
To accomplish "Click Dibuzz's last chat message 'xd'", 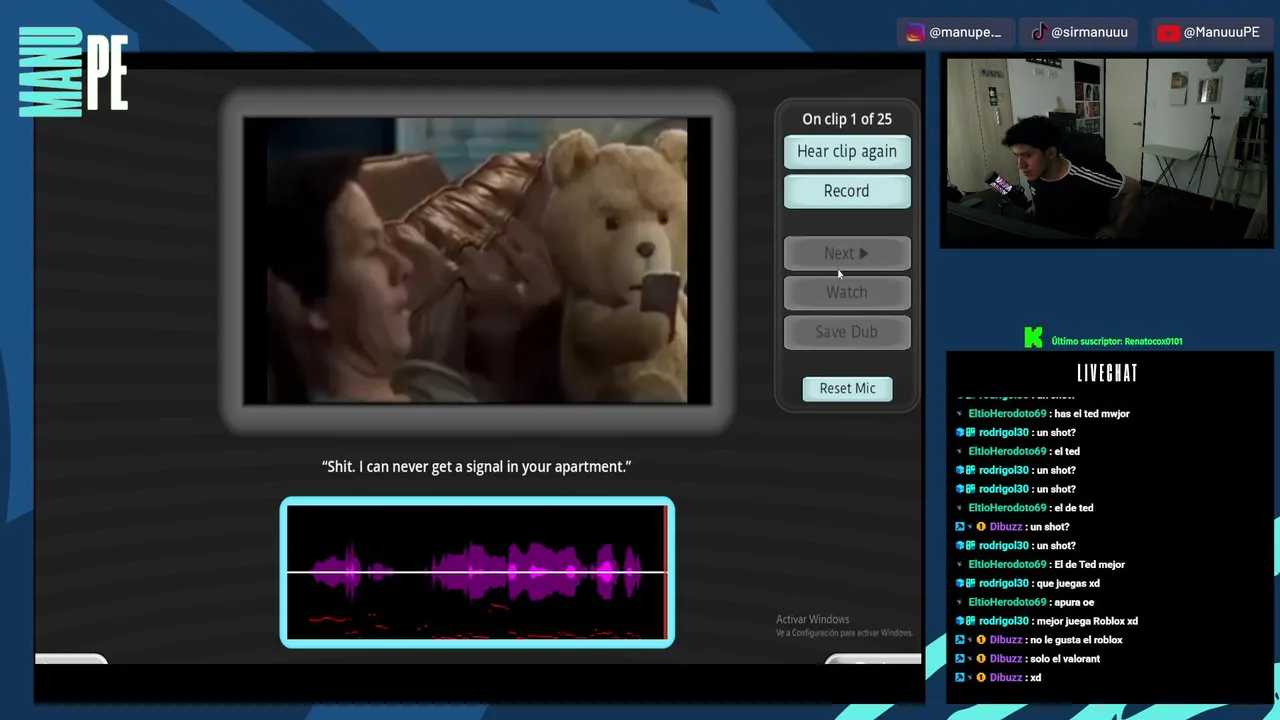I will [x=1035, y=678].
